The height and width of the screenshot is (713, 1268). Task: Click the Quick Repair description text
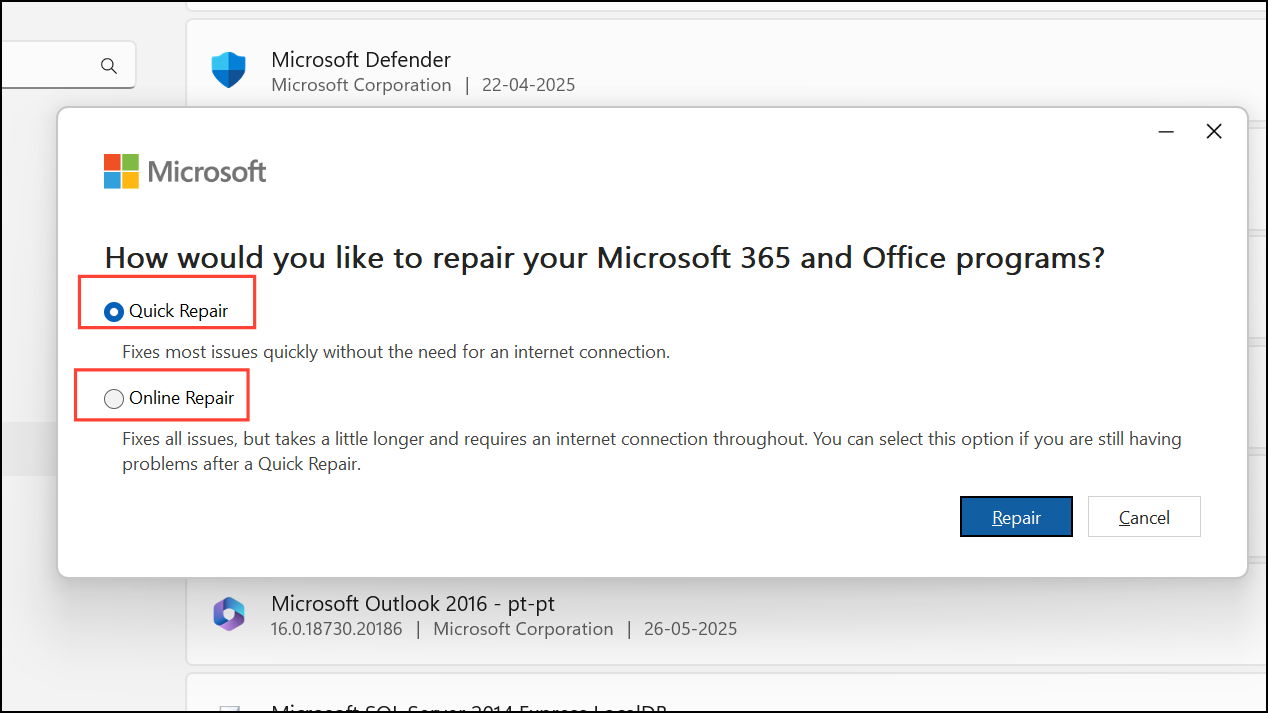[x=396, y=352]
